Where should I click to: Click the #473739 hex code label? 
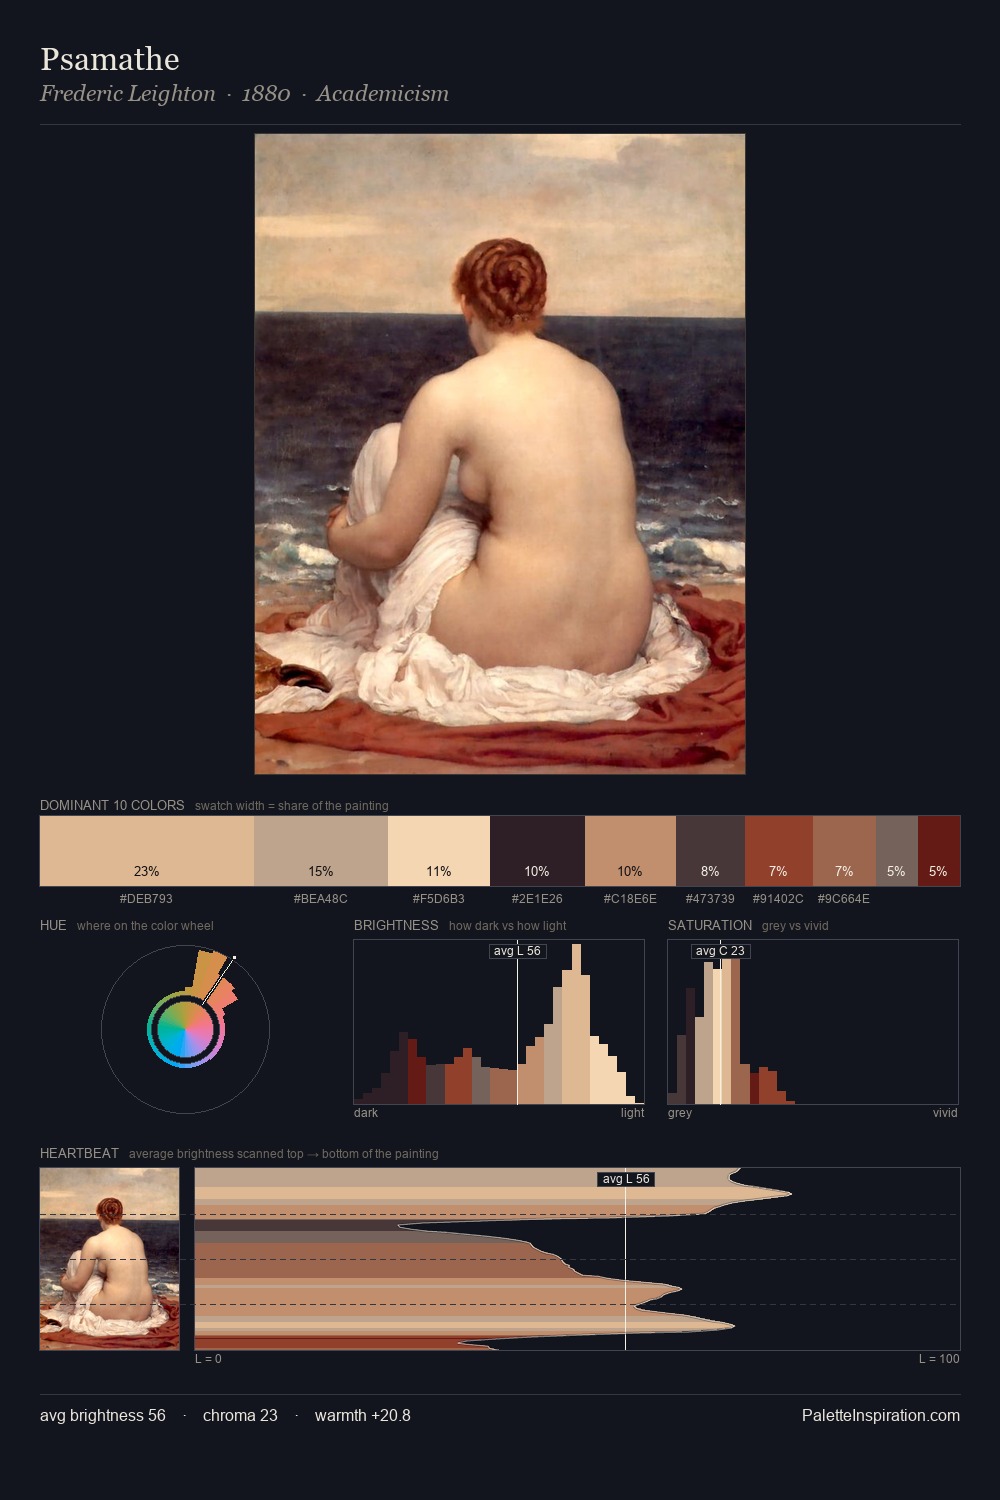coord(710,899)
